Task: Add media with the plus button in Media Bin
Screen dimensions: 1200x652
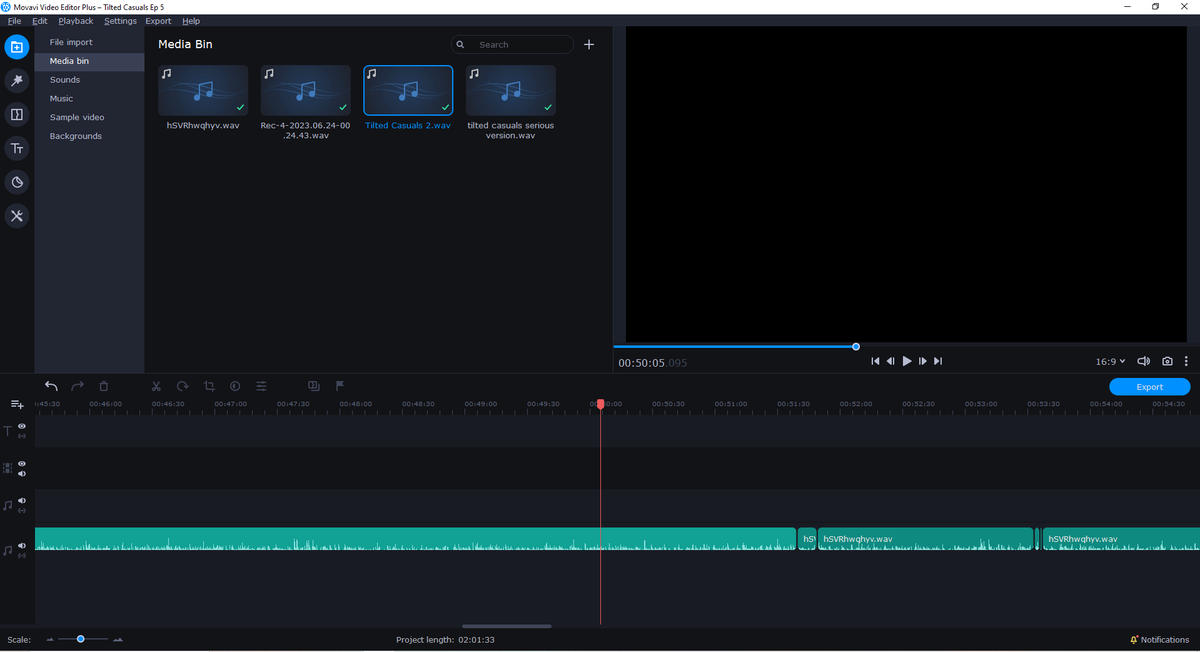Action: coord(589,45)
